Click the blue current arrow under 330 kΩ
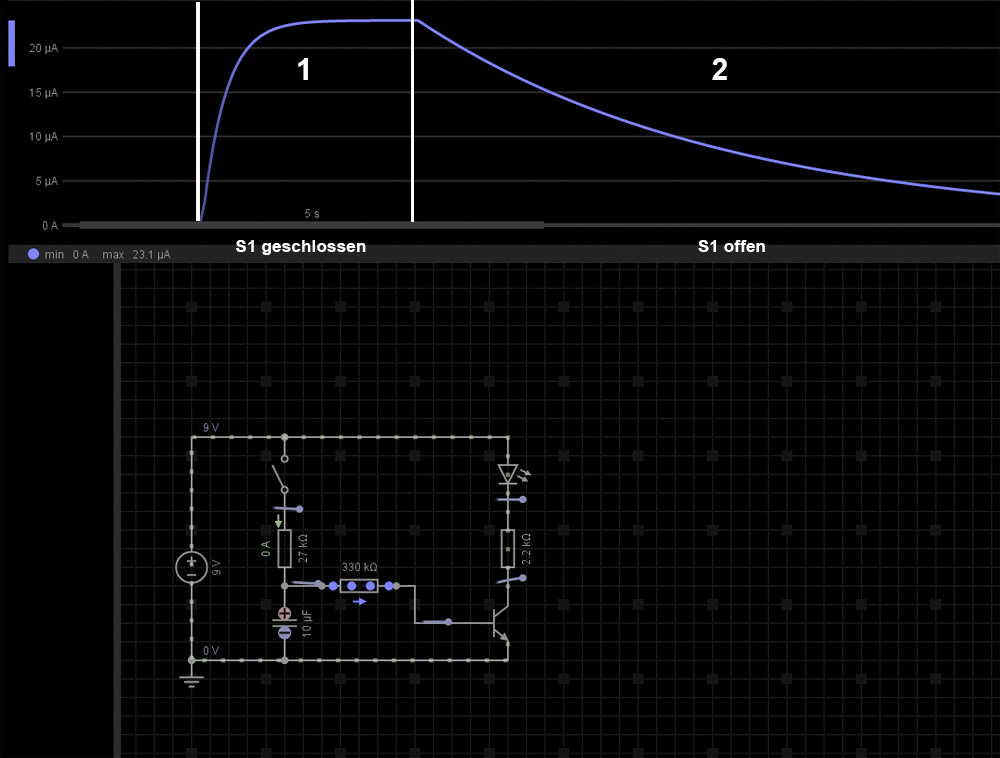Viewport: 1000px width, 758px height. pyautogui.click(x=360, y=602)
